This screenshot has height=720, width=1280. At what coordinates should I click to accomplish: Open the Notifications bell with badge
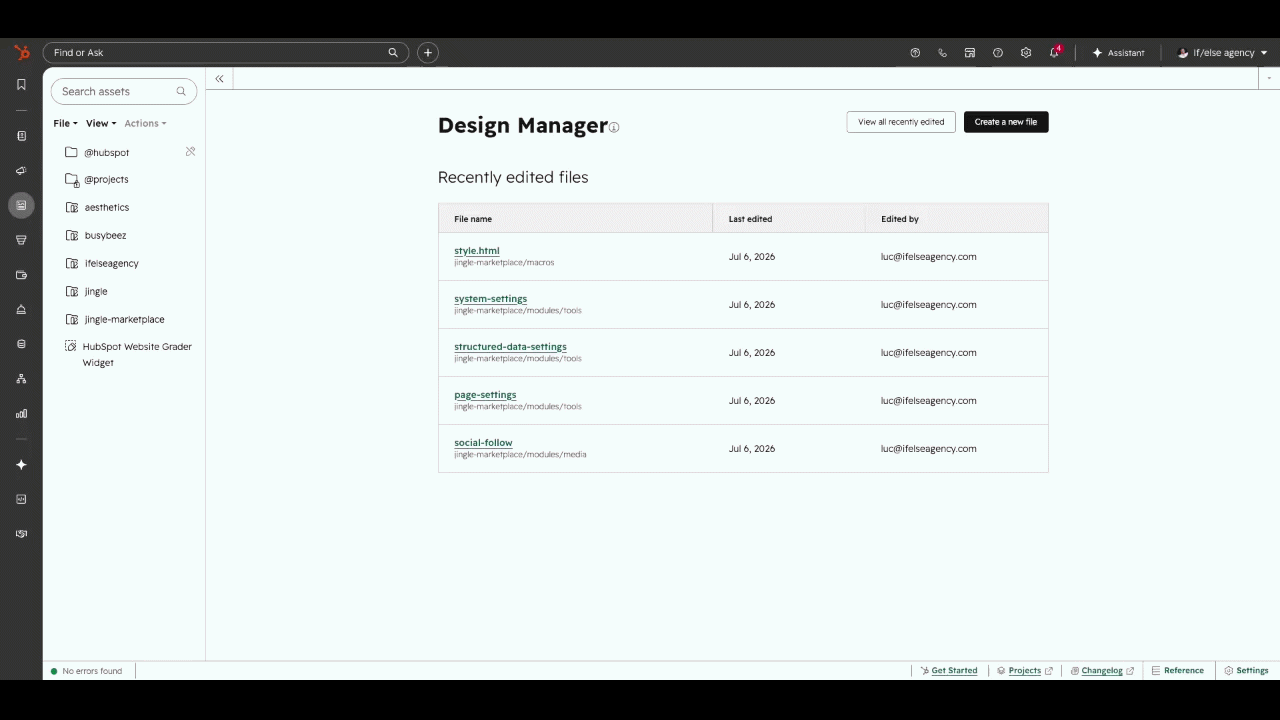tap(1055, 52)
